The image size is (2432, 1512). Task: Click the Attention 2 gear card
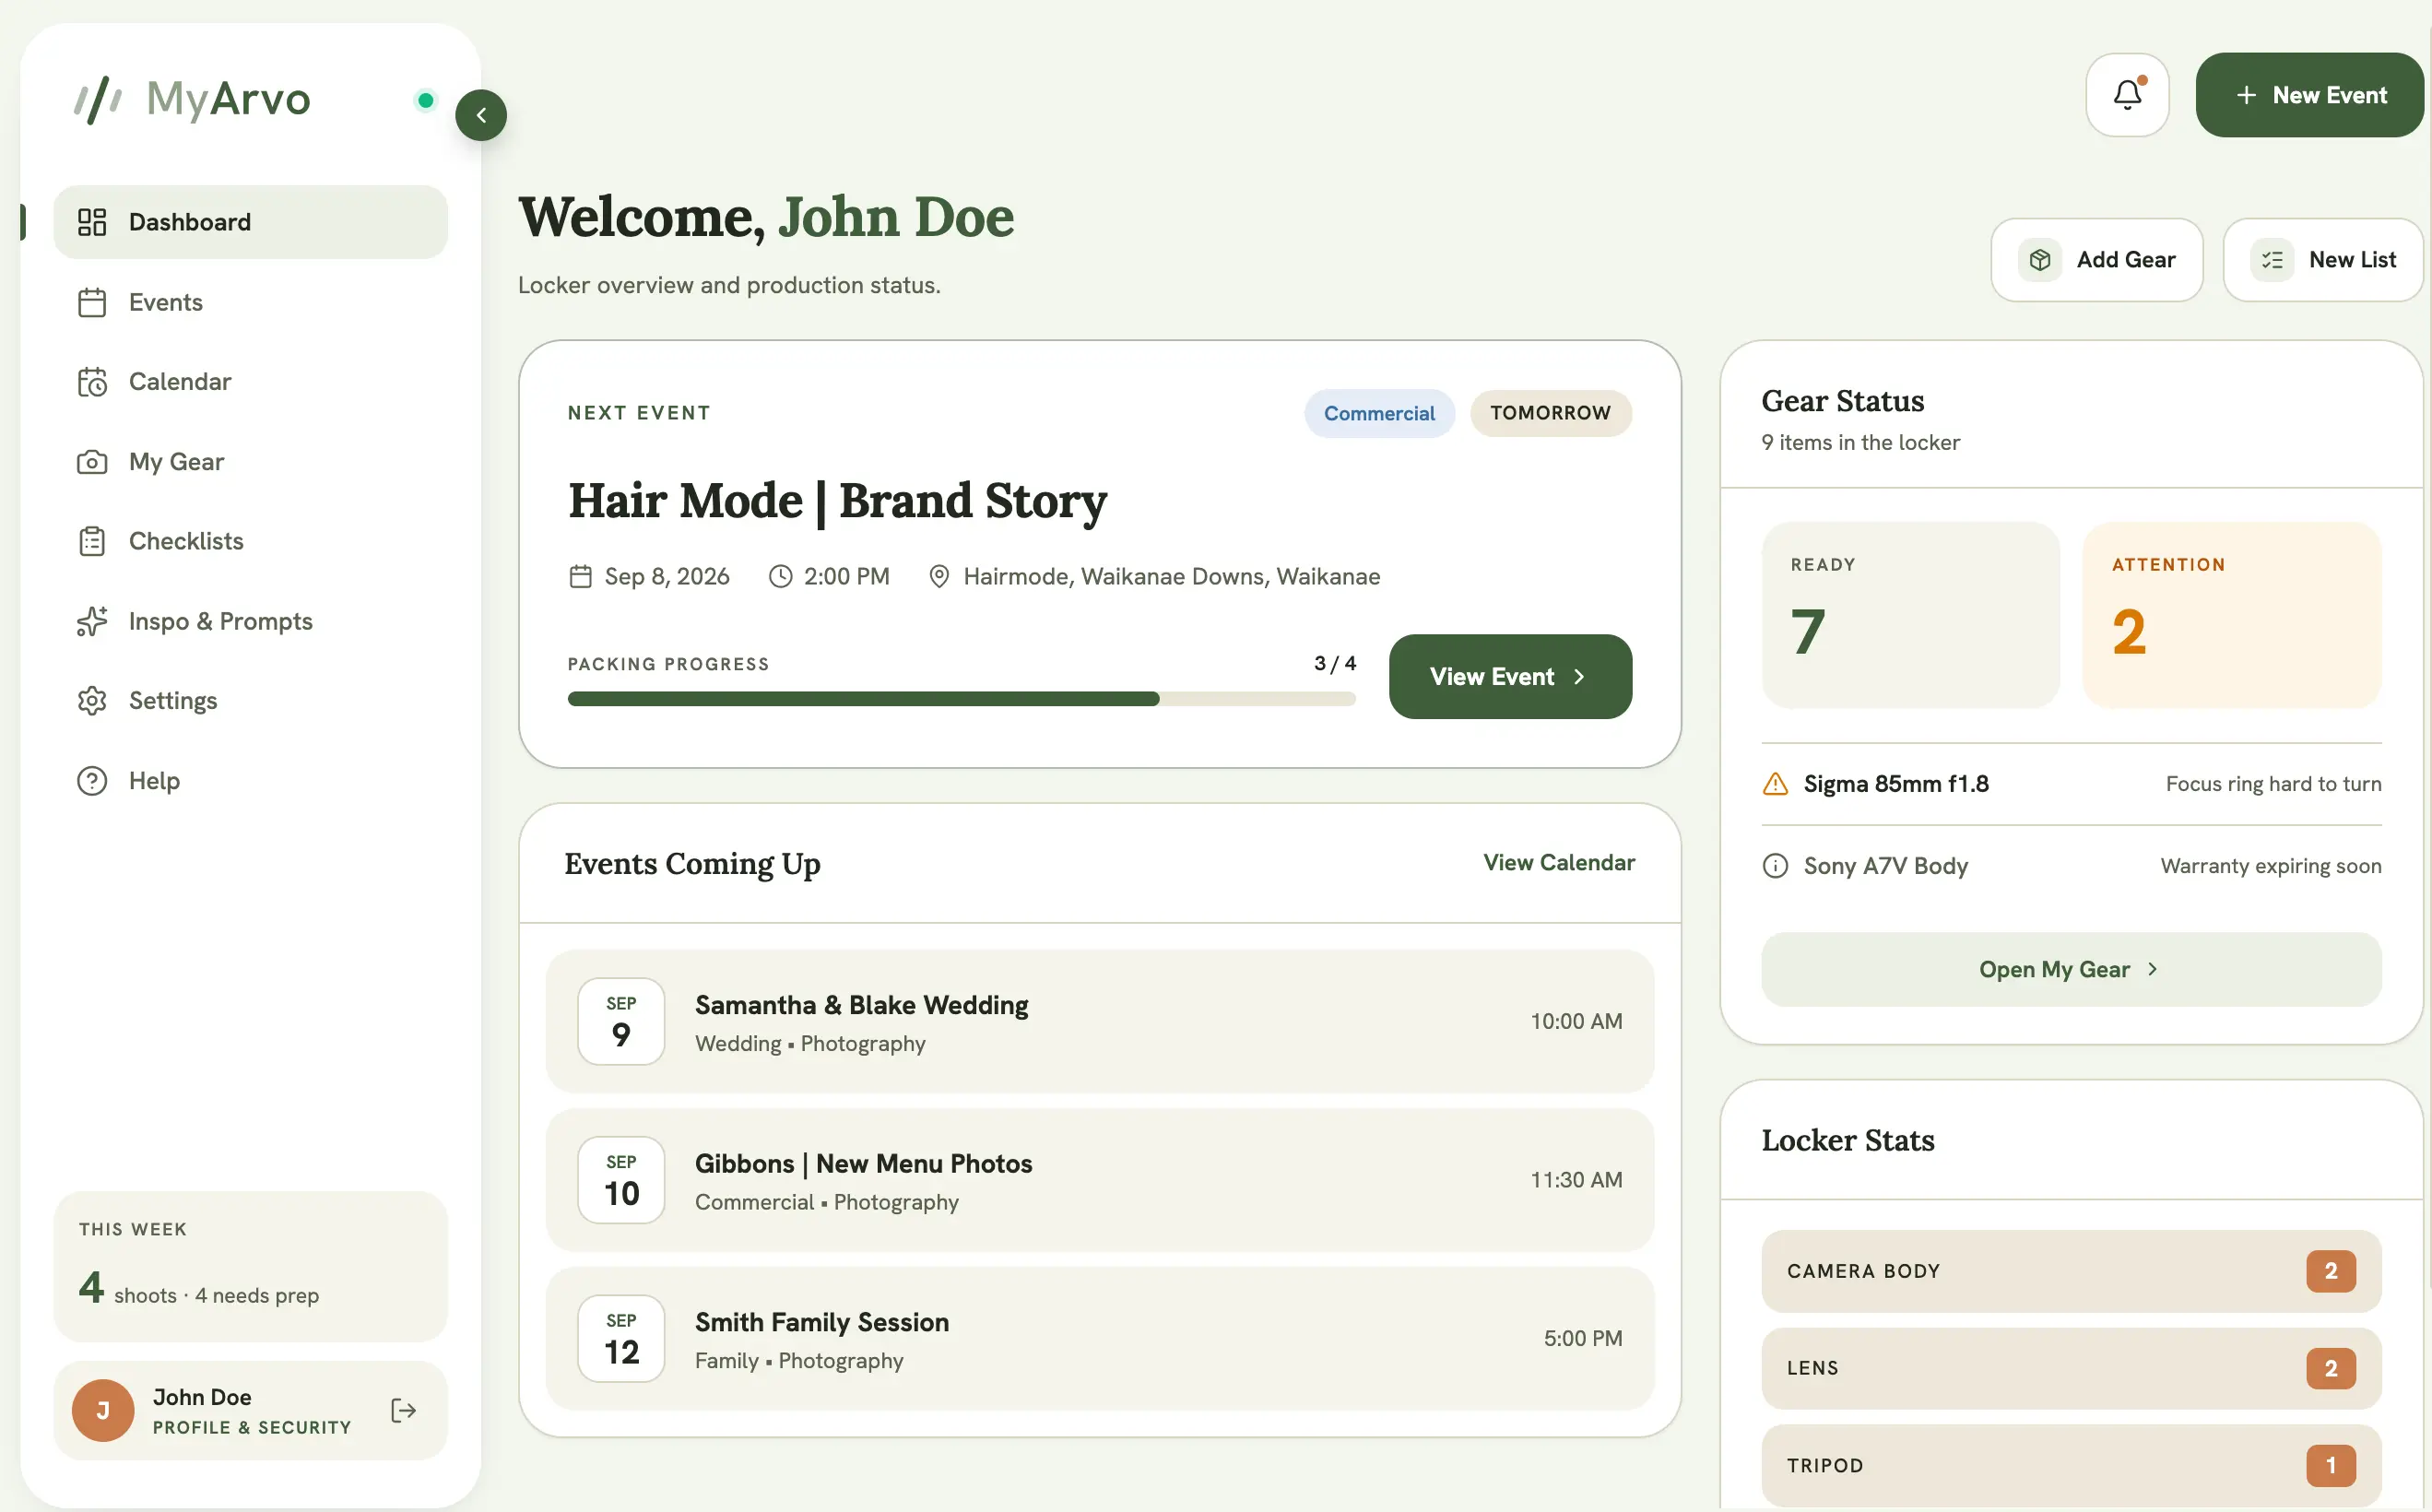tap(2232, 615)
